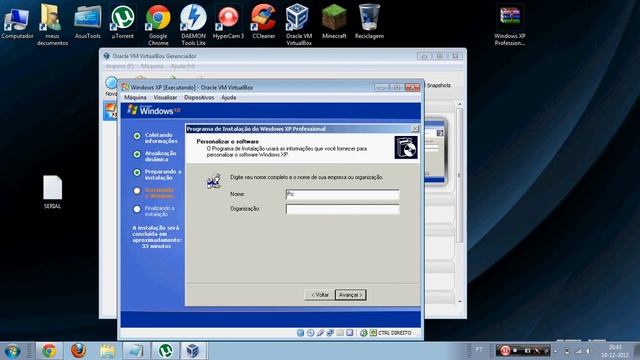Image resolution: width=640 pixels, height=360 pixels.
Task: Launch DAEMON Tools Lite desktop shortcut
Action: [193, 24]
